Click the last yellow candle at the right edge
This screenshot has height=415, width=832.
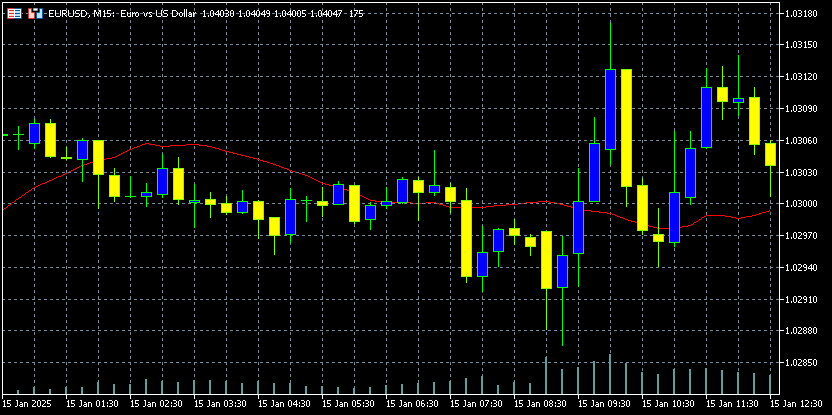tap(770, 154)
